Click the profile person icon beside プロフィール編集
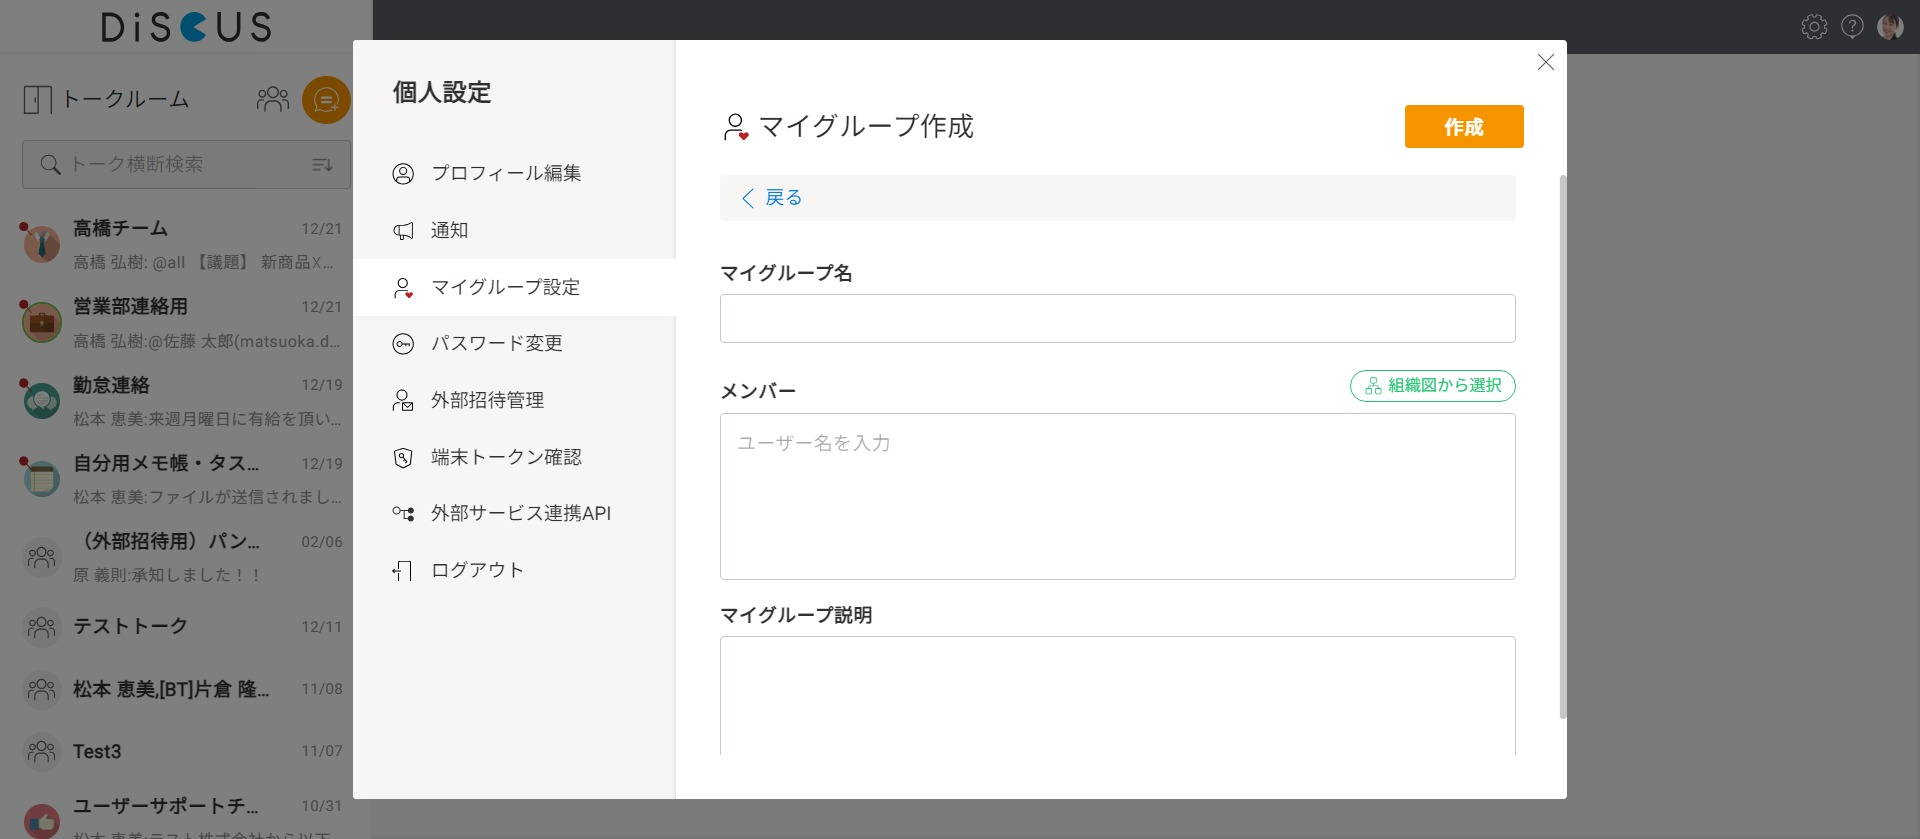 [403, 174]
